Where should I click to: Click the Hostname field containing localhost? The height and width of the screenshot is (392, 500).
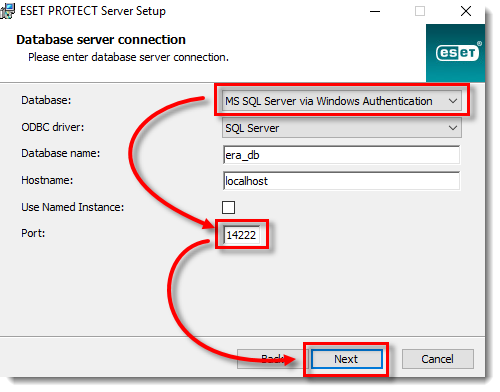coord(341,181)
